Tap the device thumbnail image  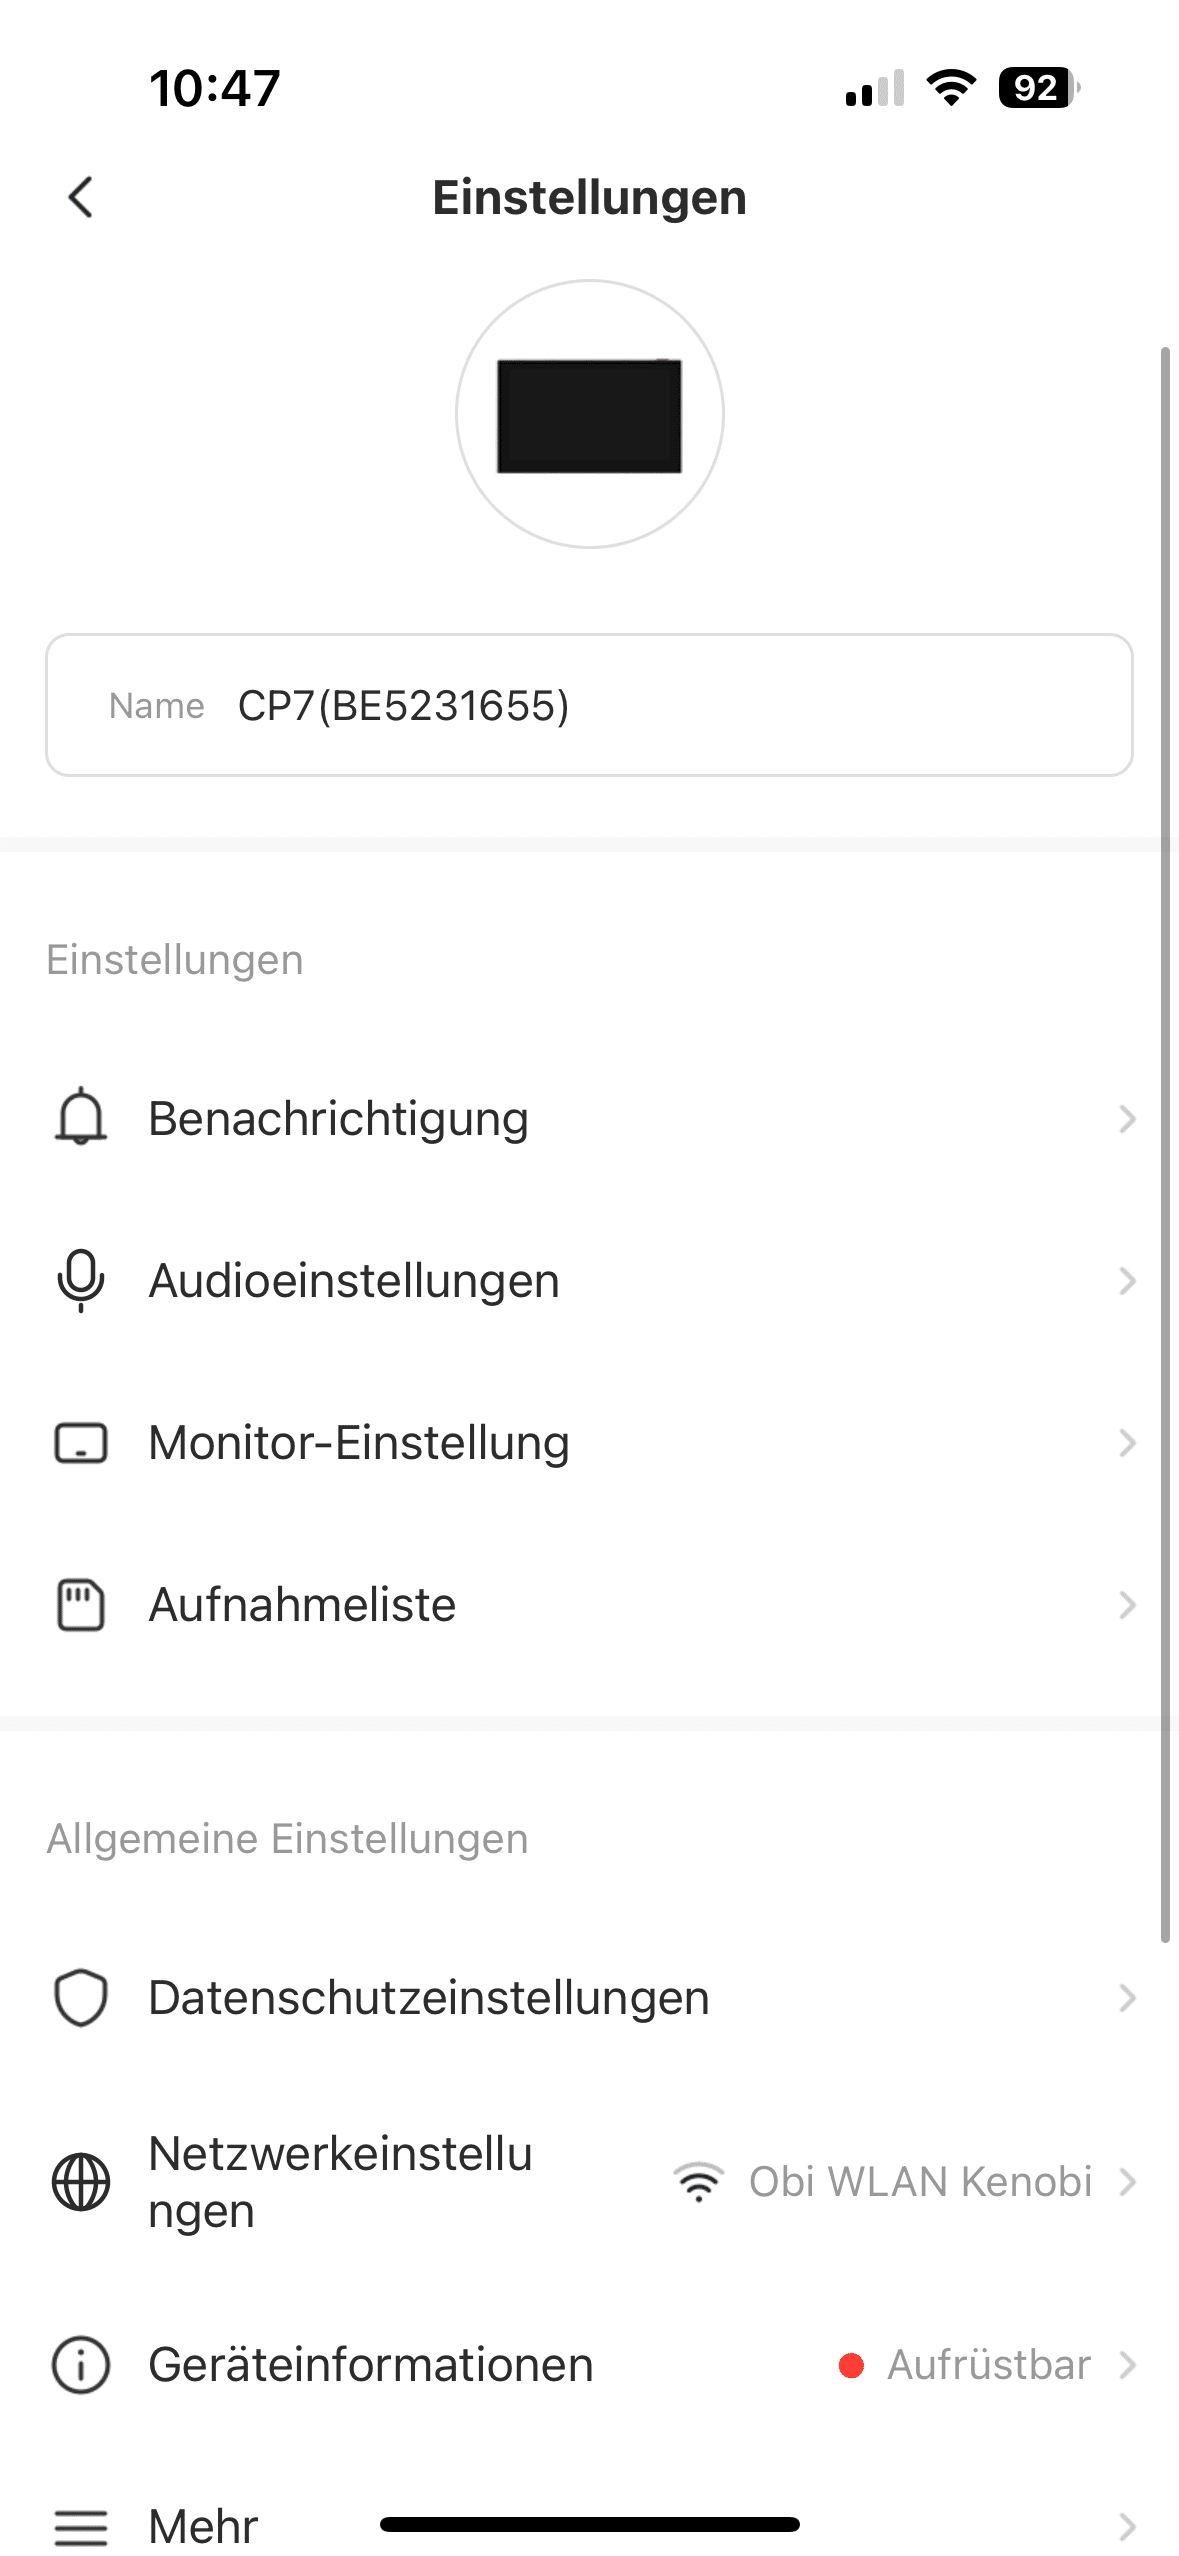[x=590, y=414]
